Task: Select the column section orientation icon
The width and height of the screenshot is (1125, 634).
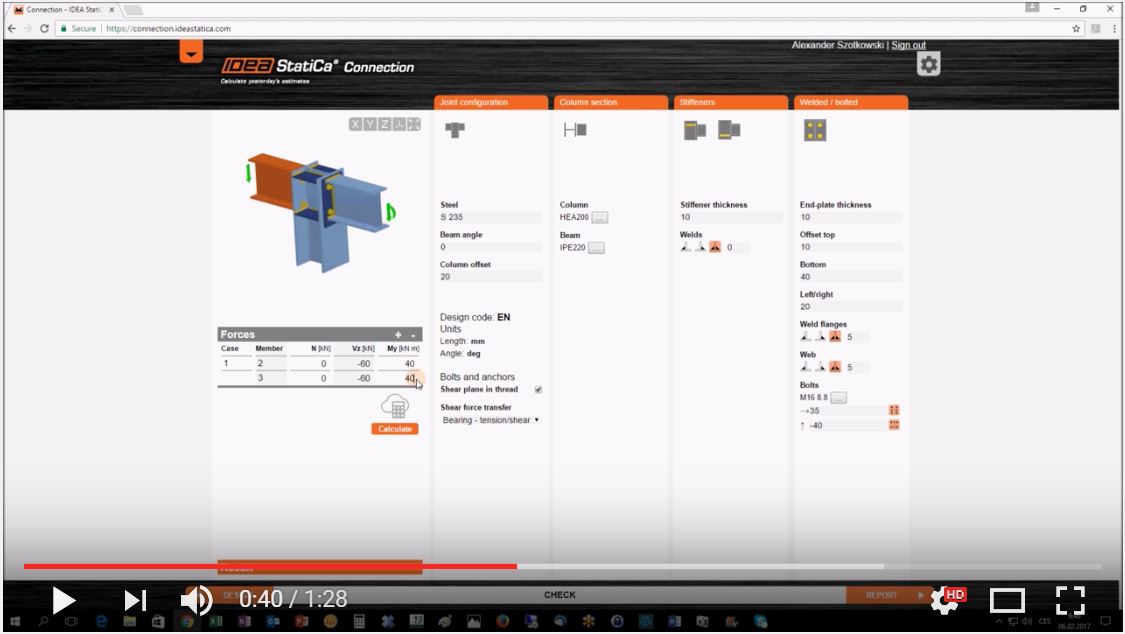Action: click(x=575, y=130)
